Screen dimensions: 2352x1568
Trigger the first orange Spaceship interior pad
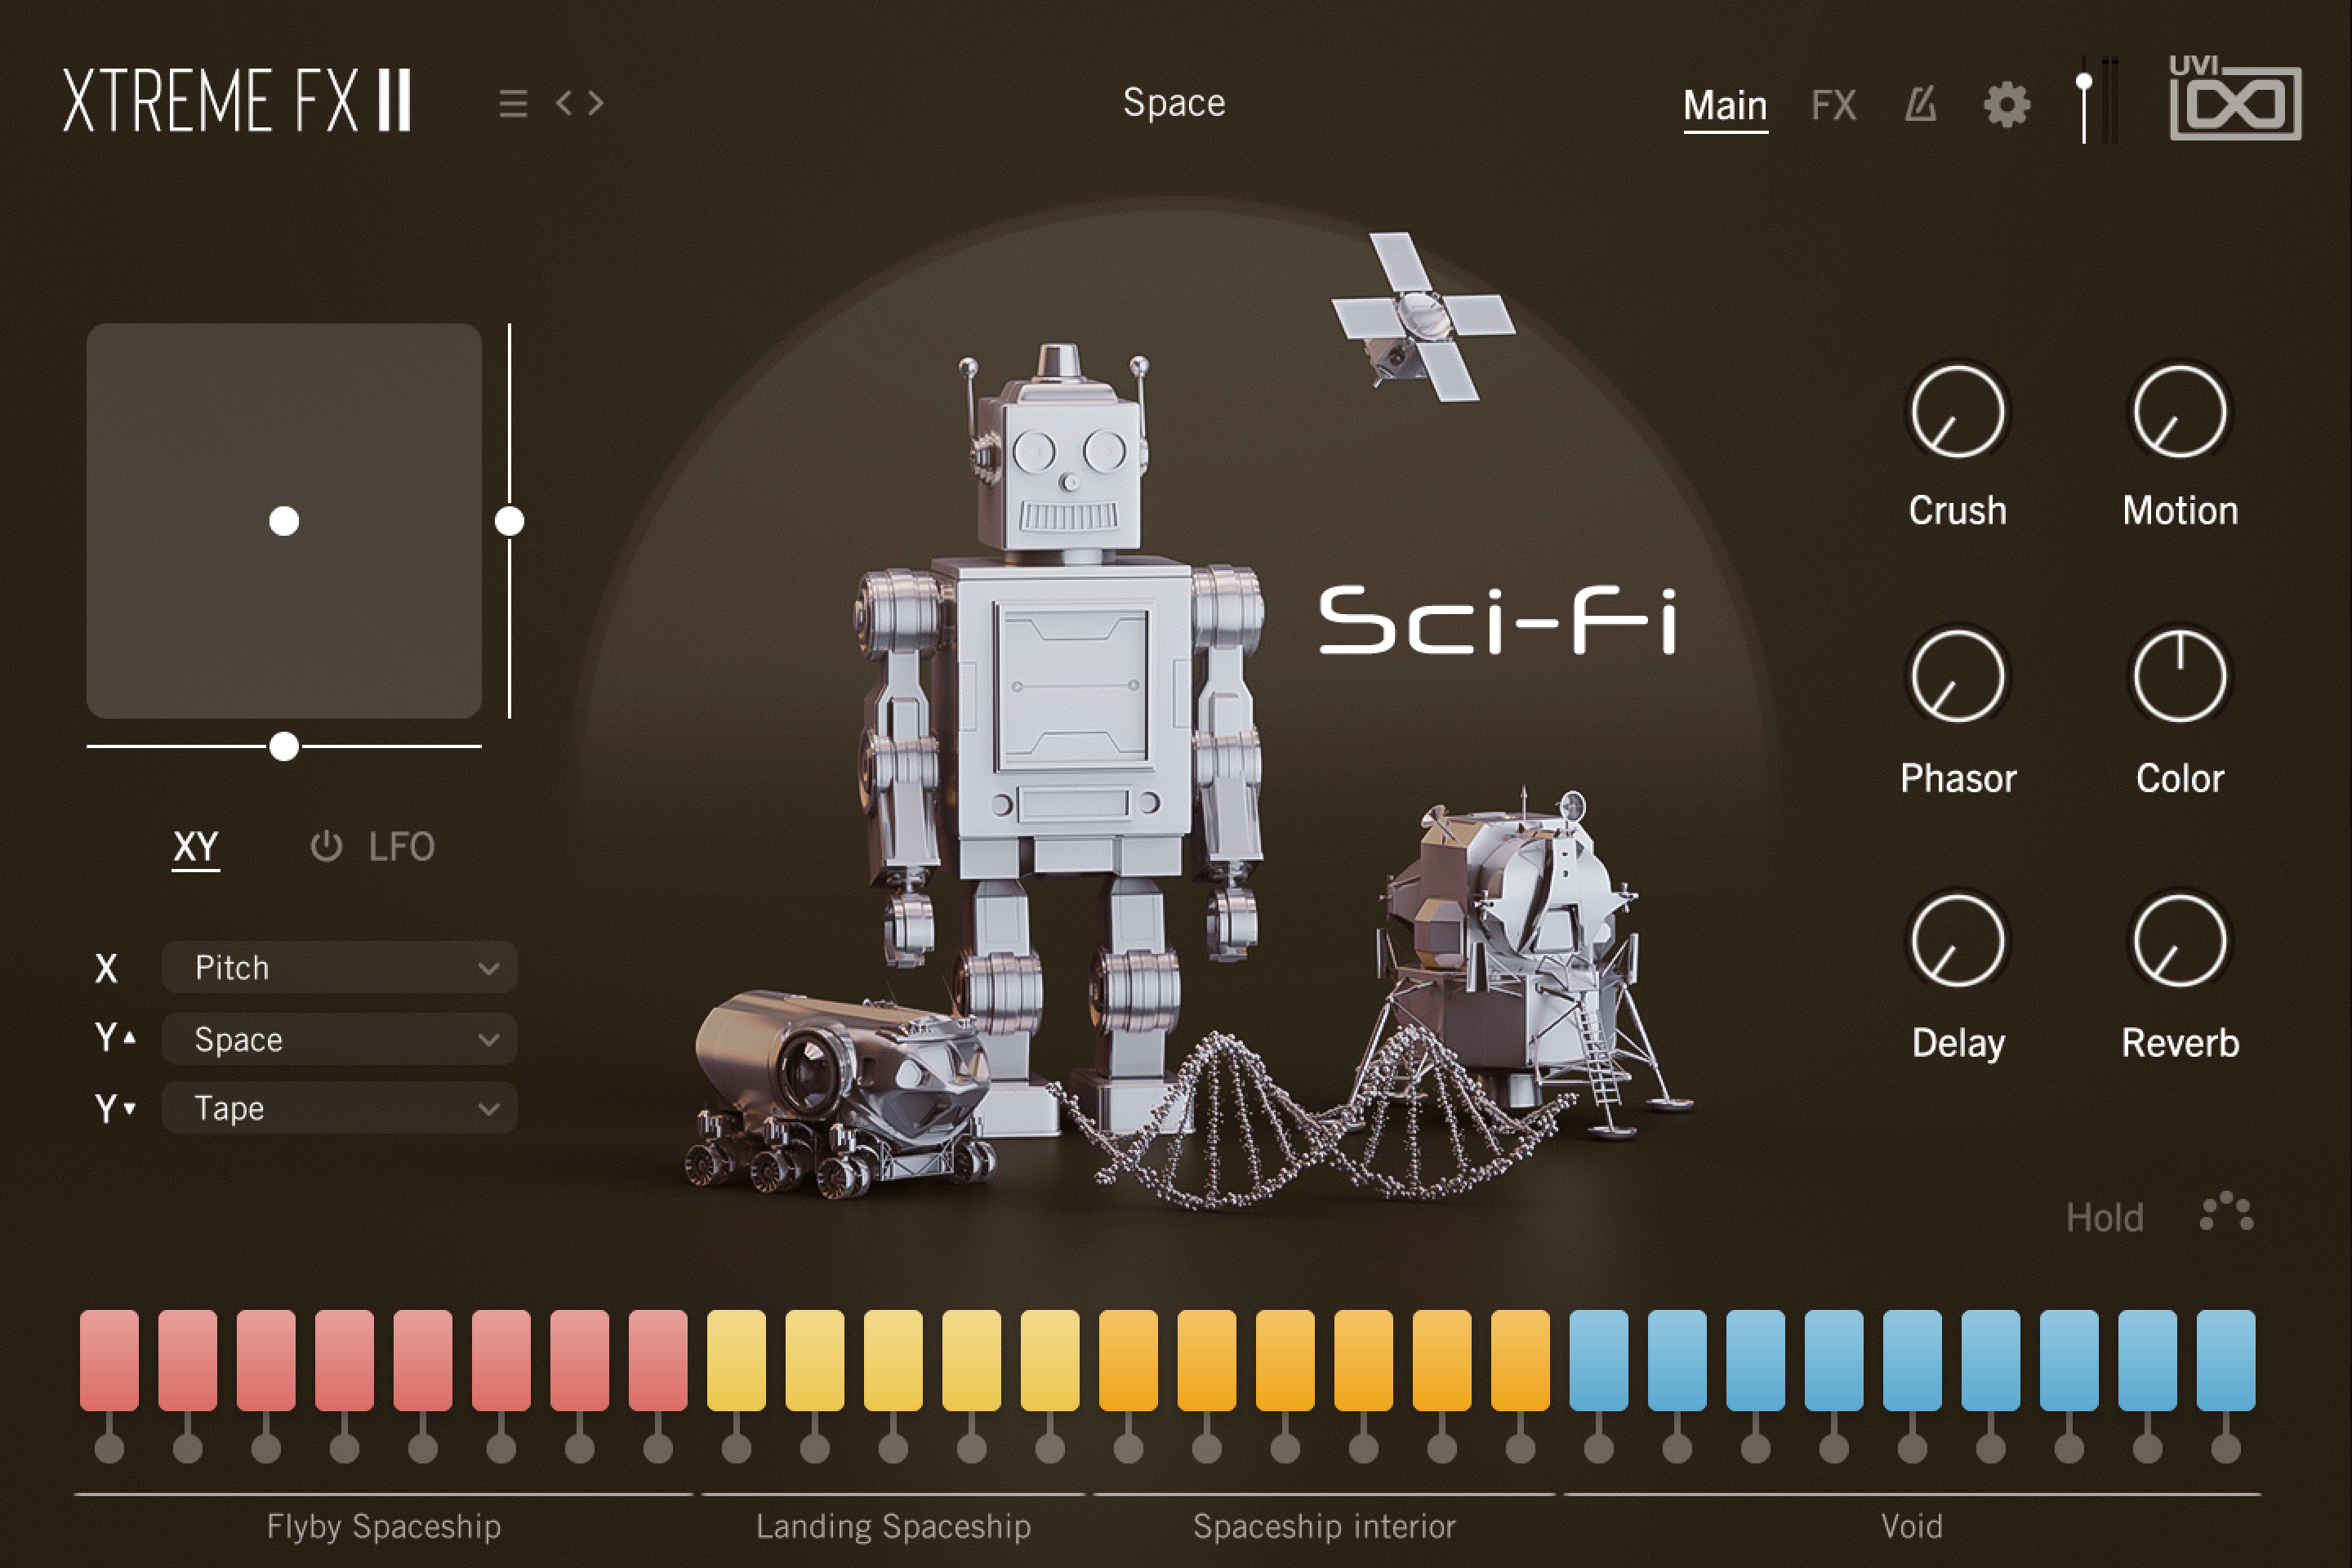1128,1360
